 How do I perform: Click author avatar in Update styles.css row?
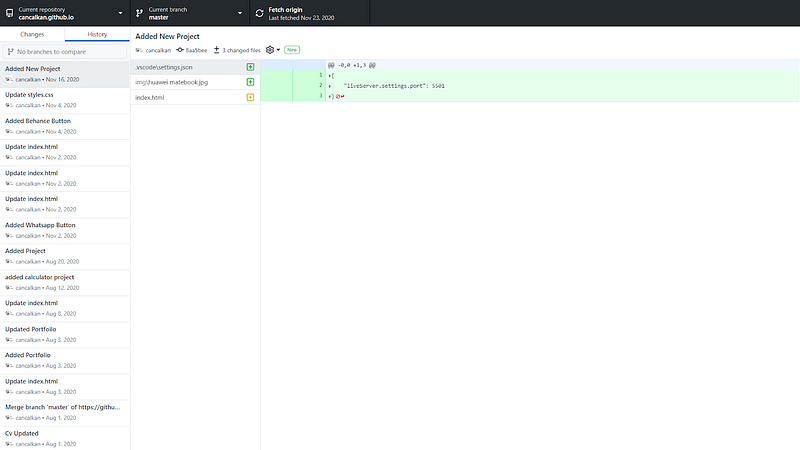point(9,106)
